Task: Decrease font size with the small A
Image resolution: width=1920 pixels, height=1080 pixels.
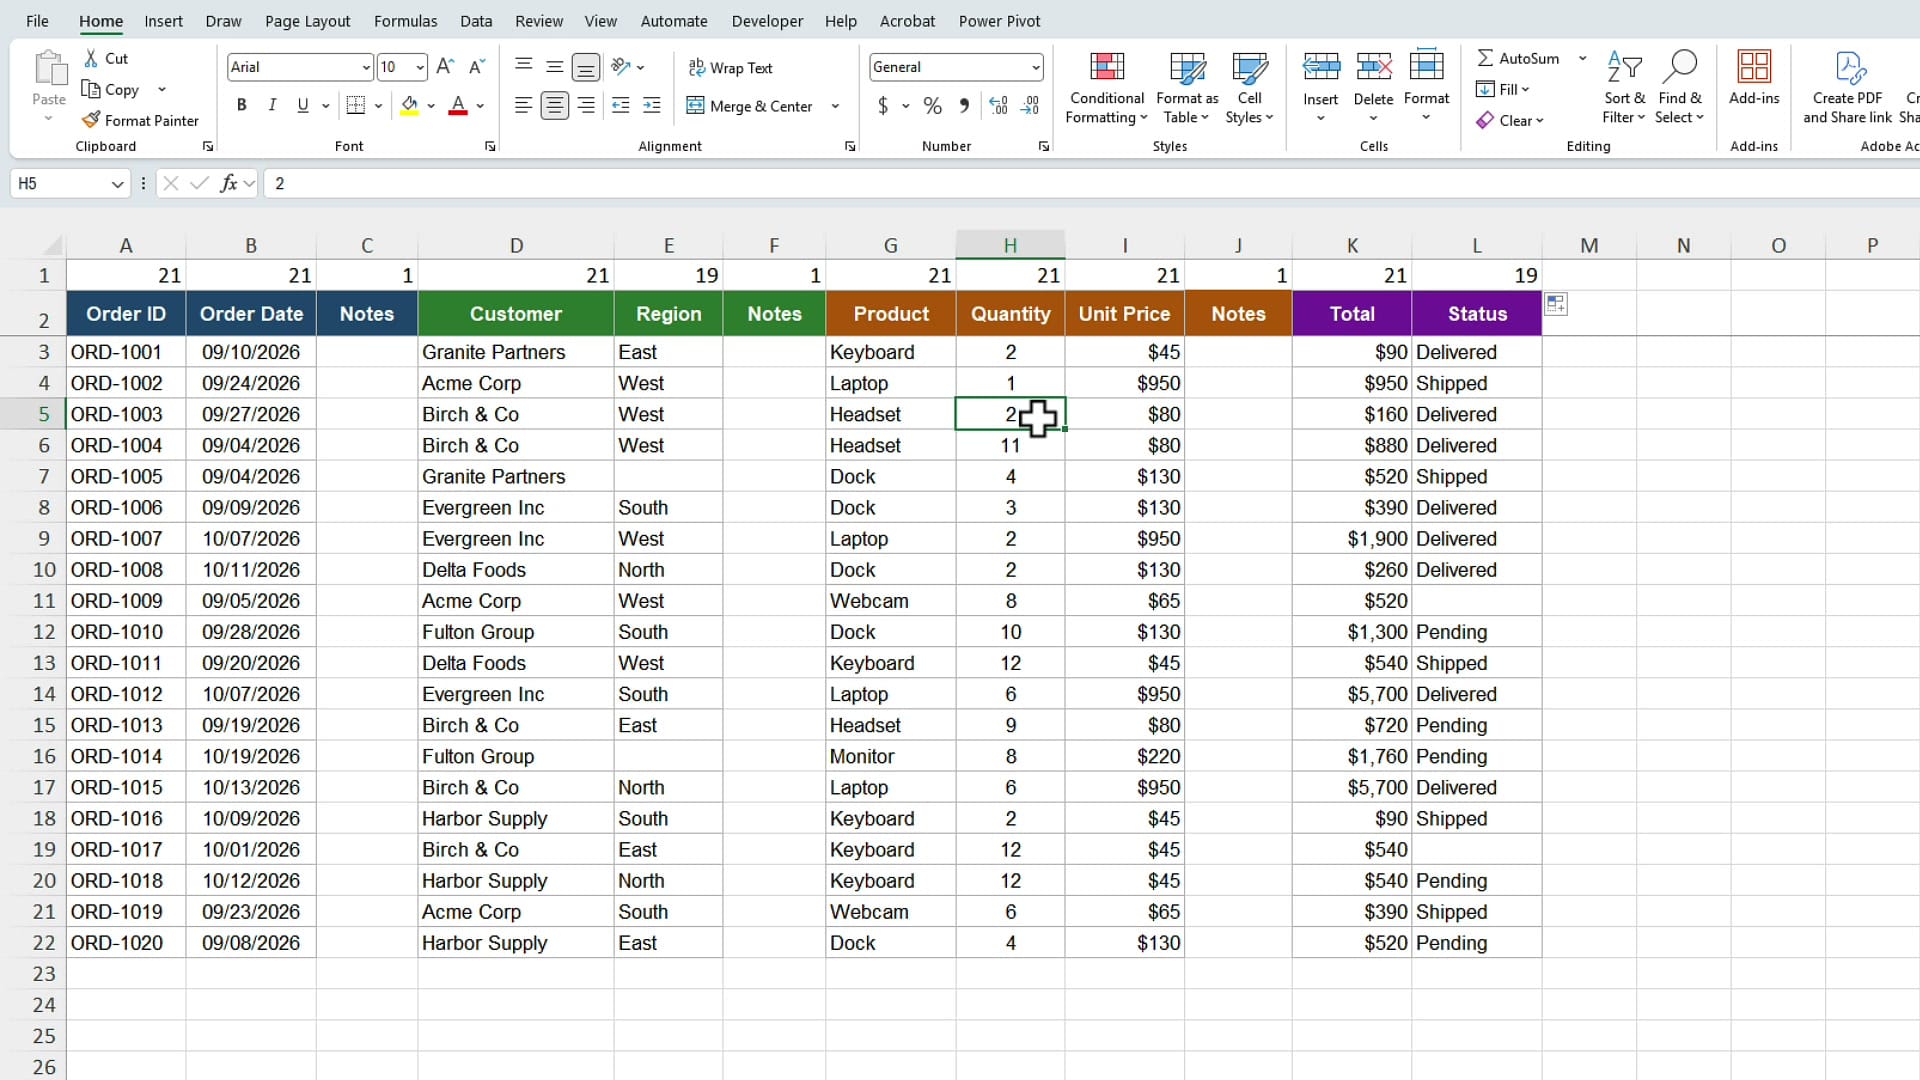Action: click(x=478, y=67)
